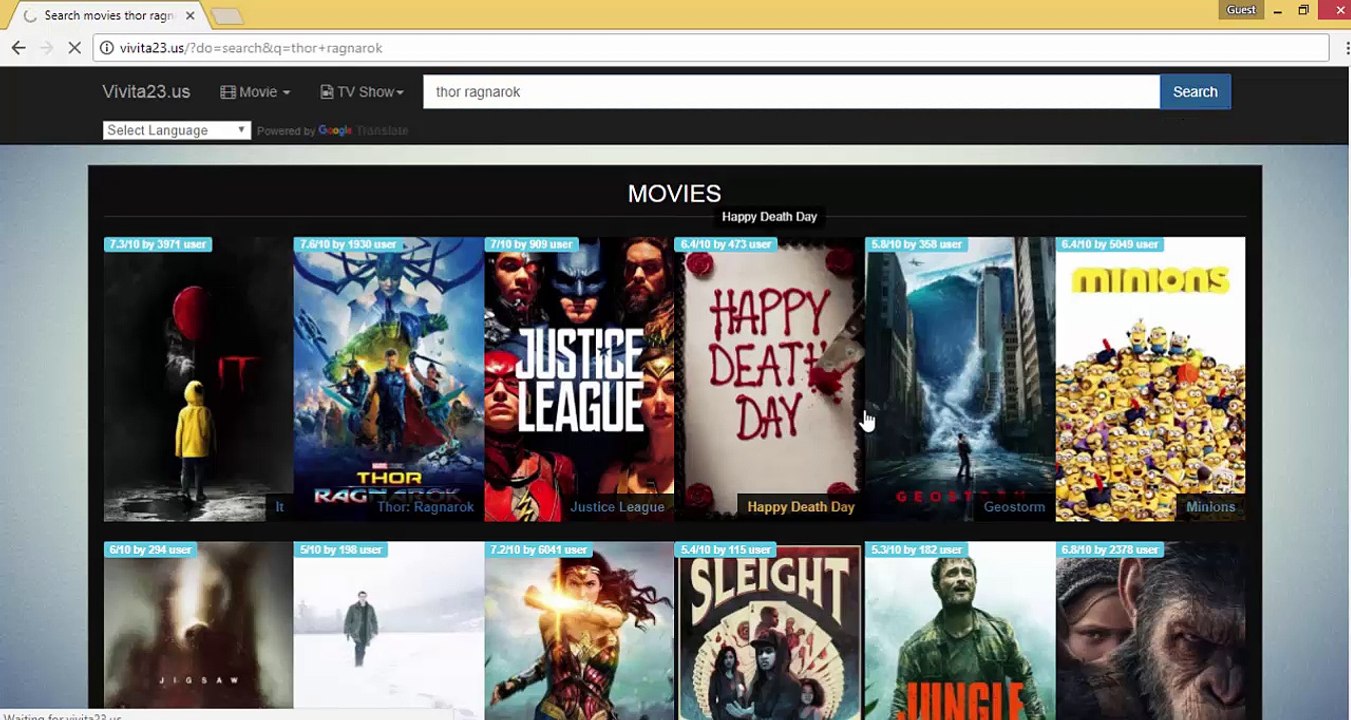This screenshot has height=720, width=1351.
Task: Click the browser back arrow
Action: click(18, 48)
